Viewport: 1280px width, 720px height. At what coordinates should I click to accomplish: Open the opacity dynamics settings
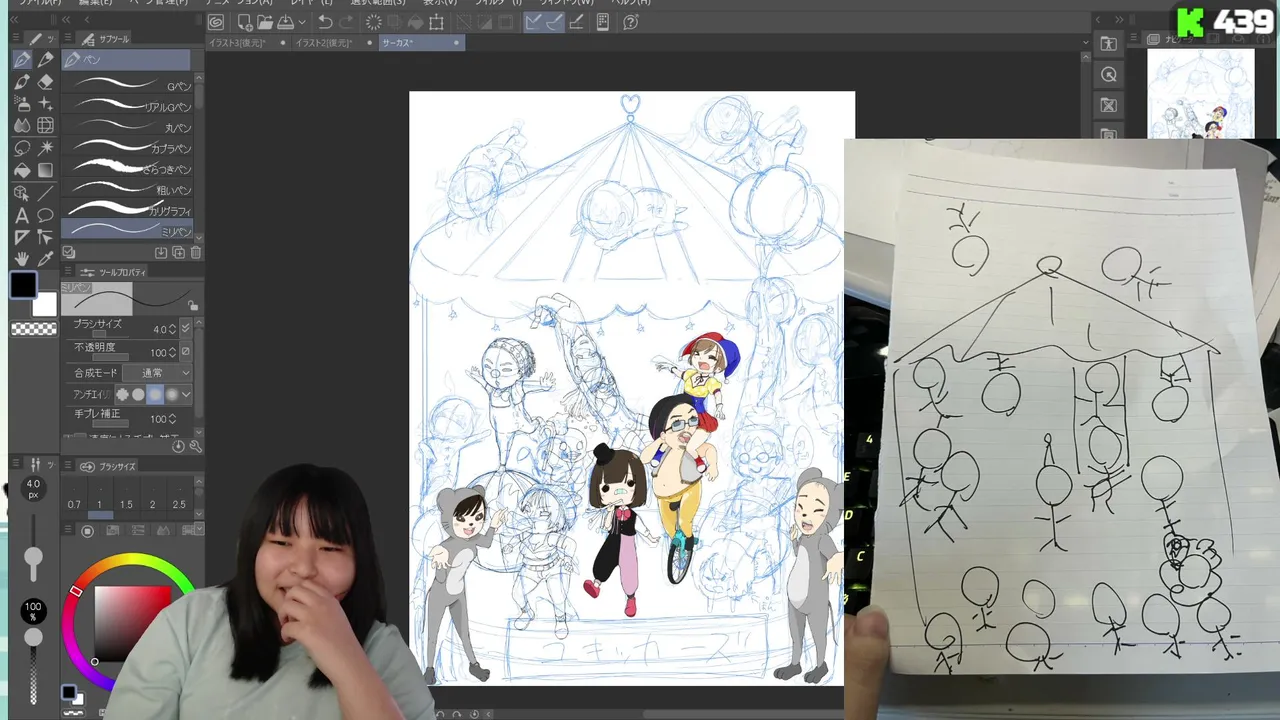coord(185,352)
